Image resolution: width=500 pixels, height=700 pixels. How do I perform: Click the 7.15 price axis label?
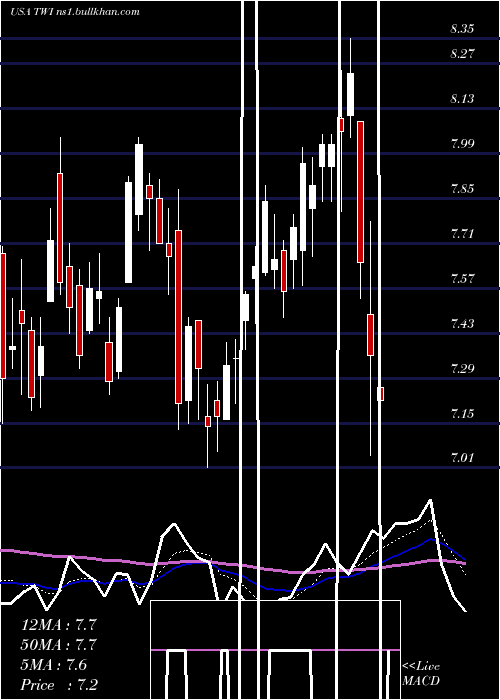462,414
